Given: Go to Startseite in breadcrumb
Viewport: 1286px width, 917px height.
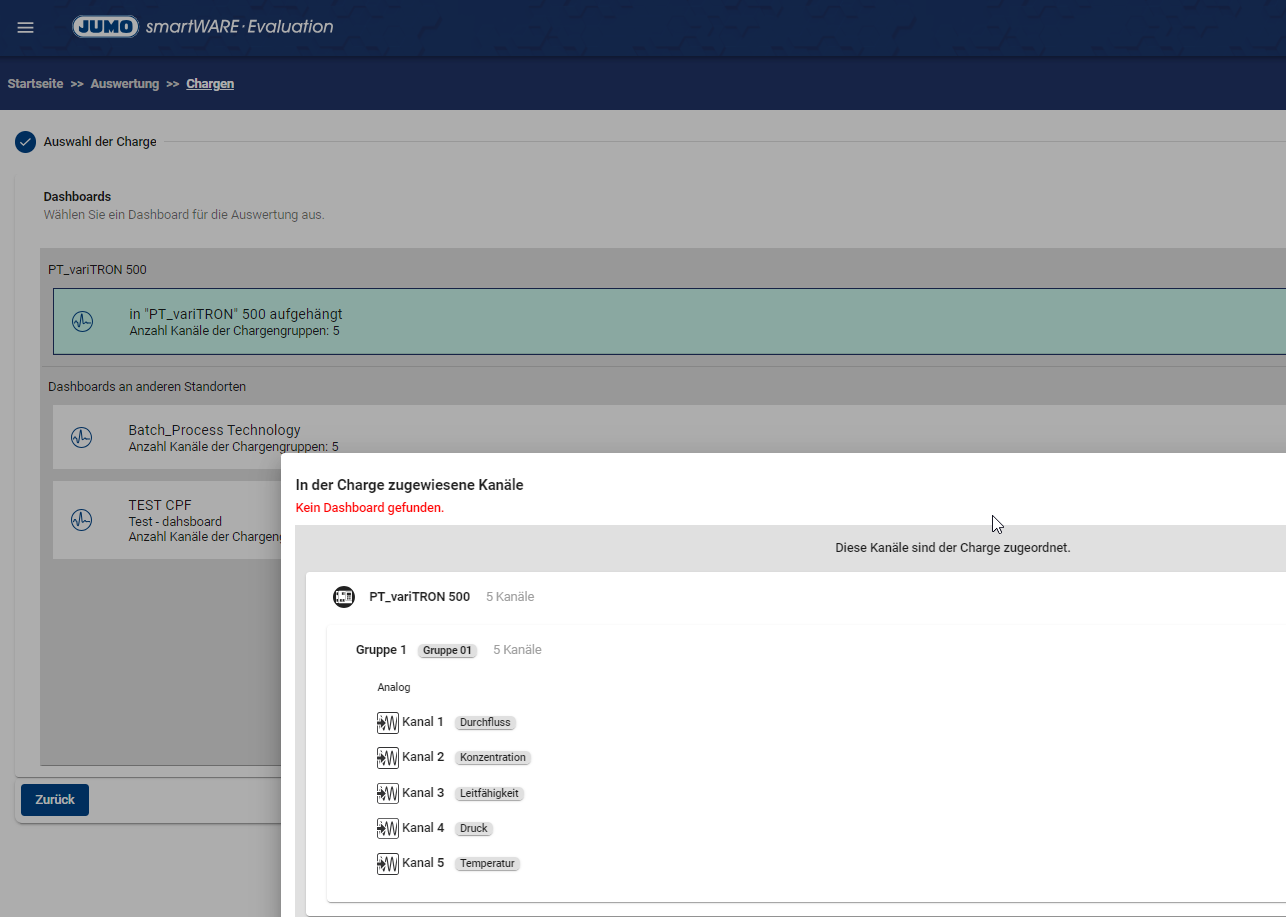Looking at the screenshot, I should [x=35, y=84].
